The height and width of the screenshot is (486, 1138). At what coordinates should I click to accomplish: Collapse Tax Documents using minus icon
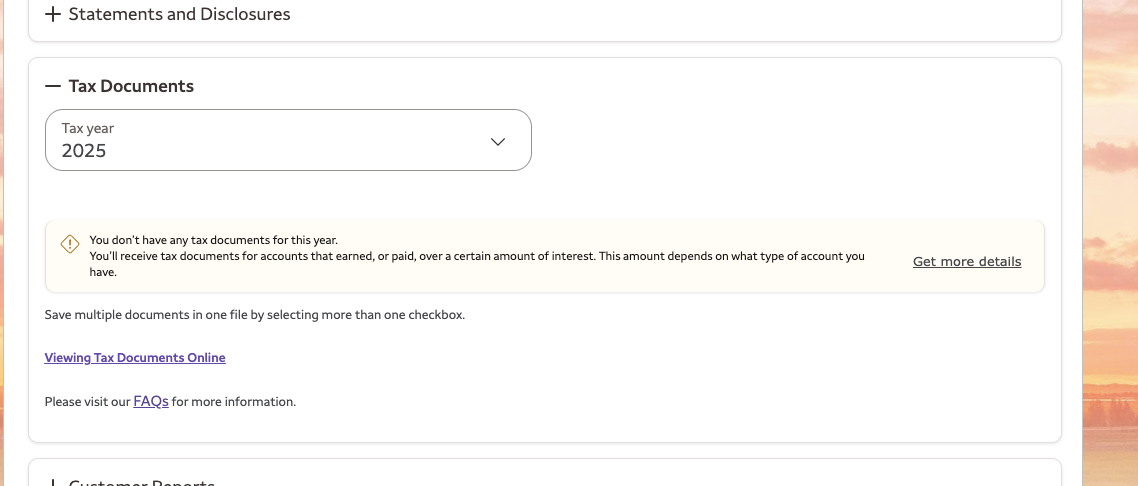point(53,86)
